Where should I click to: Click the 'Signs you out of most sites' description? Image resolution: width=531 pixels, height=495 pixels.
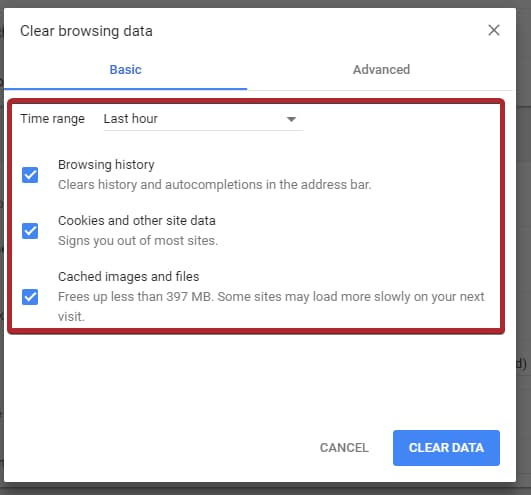138,241
